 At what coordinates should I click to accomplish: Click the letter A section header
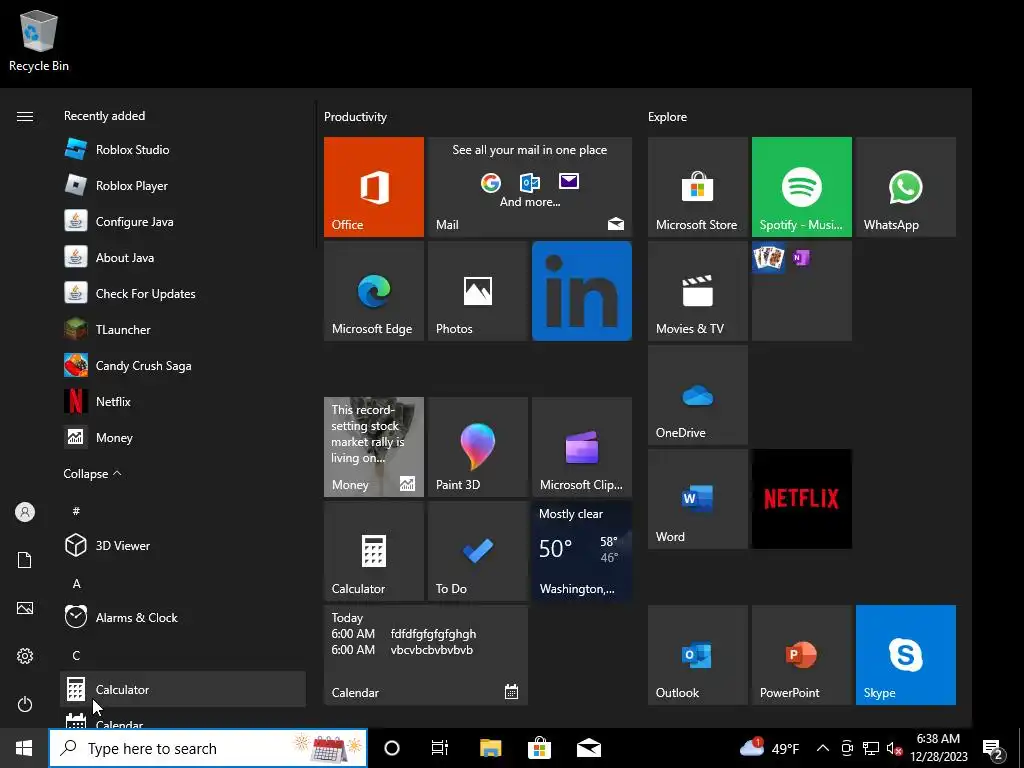point(76,584)
